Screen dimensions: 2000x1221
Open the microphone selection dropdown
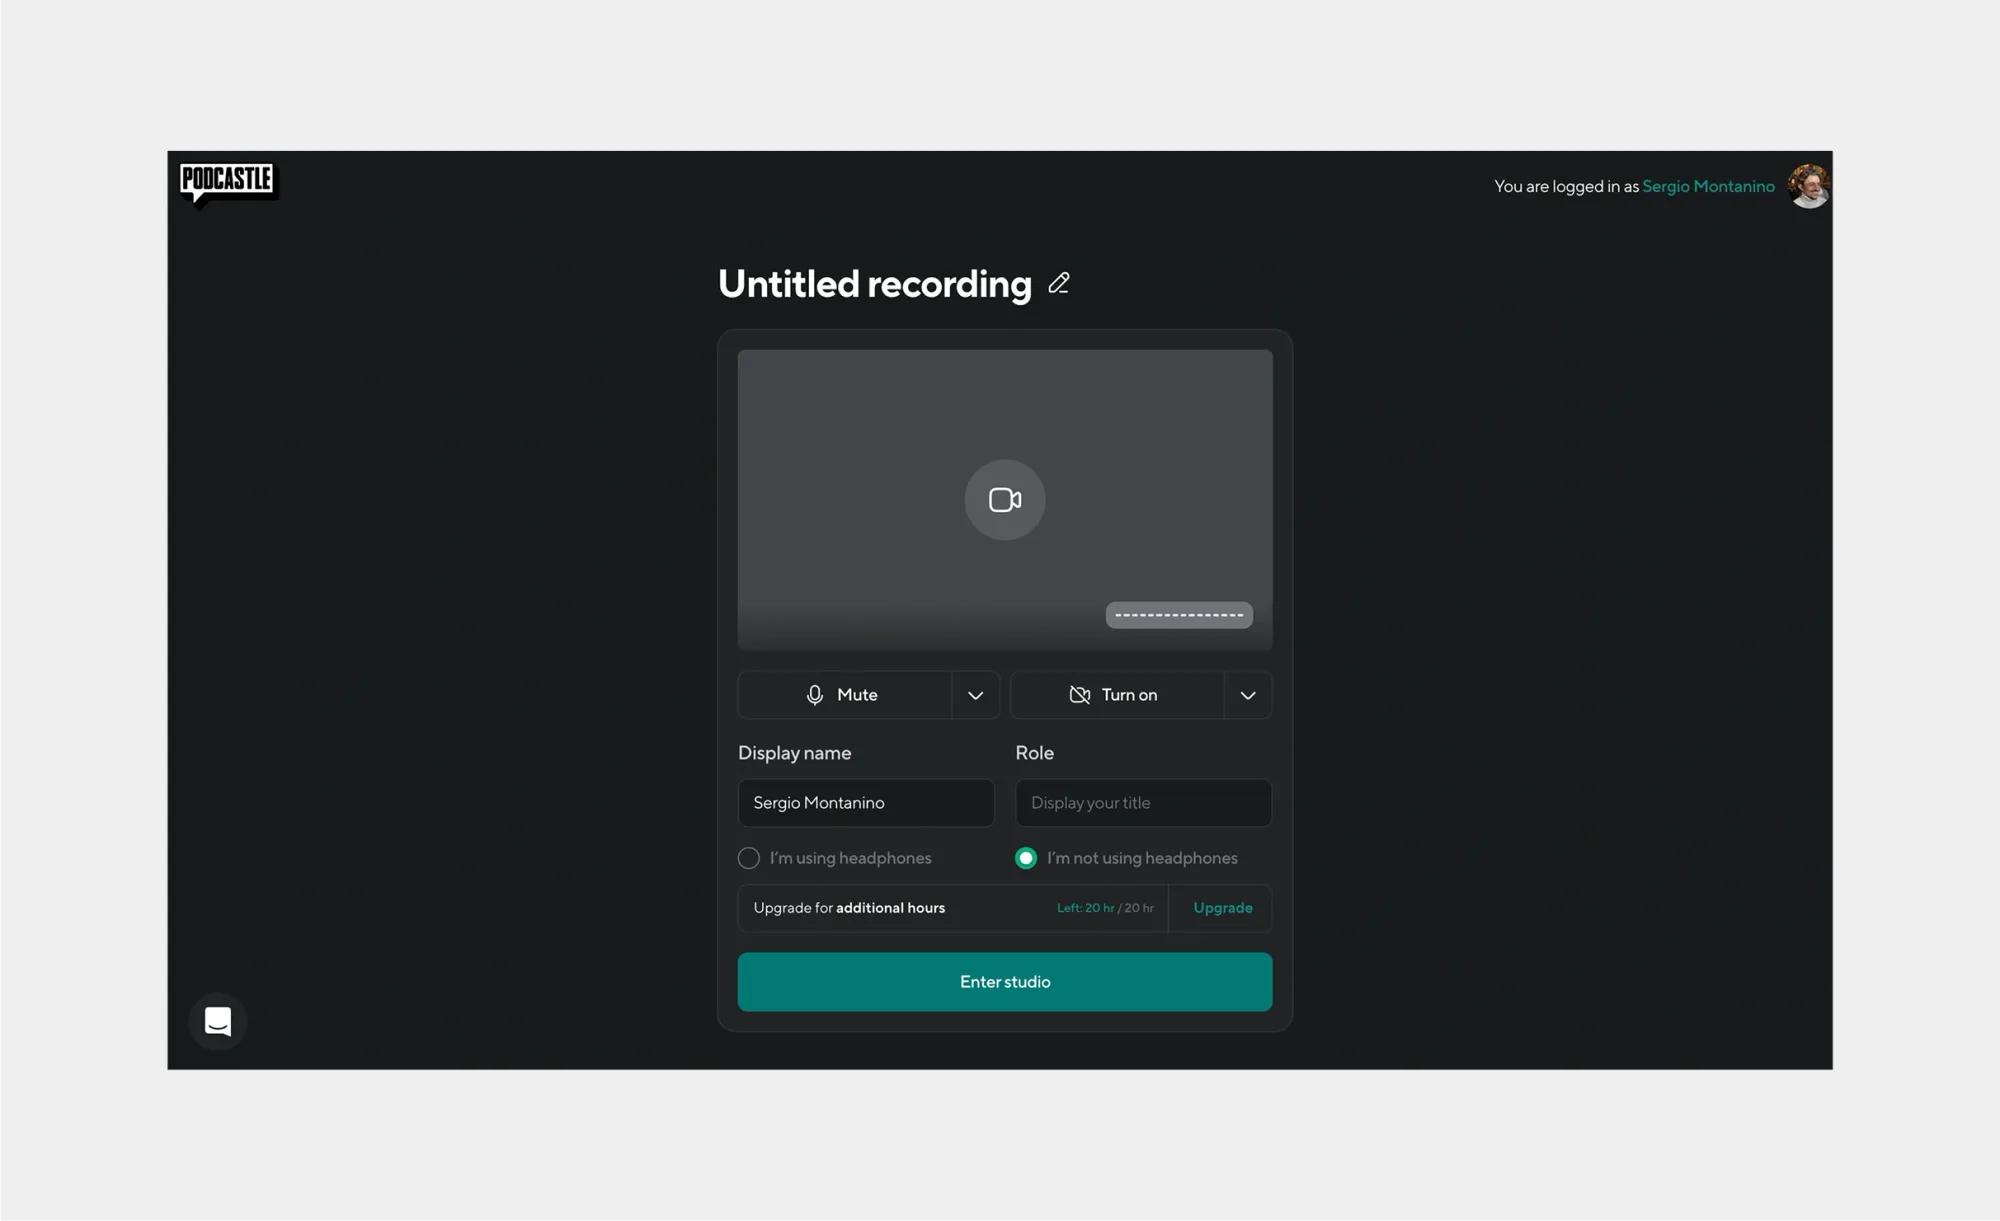975,694
